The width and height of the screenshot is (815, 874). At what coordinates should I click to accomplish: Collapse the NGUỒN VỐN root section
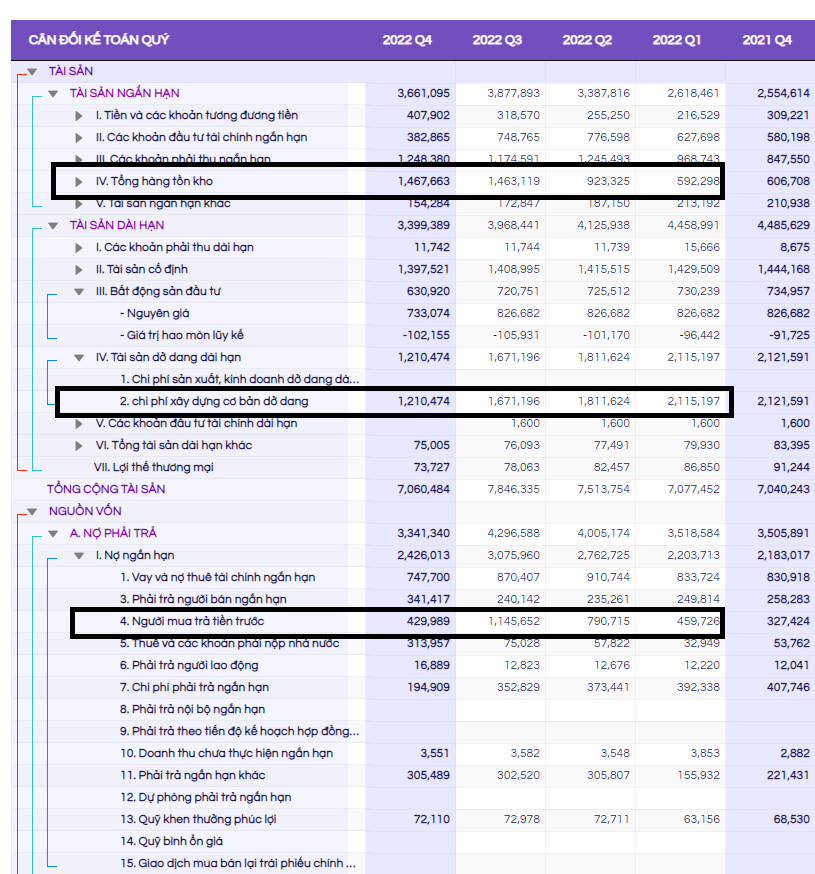(31, 512)
